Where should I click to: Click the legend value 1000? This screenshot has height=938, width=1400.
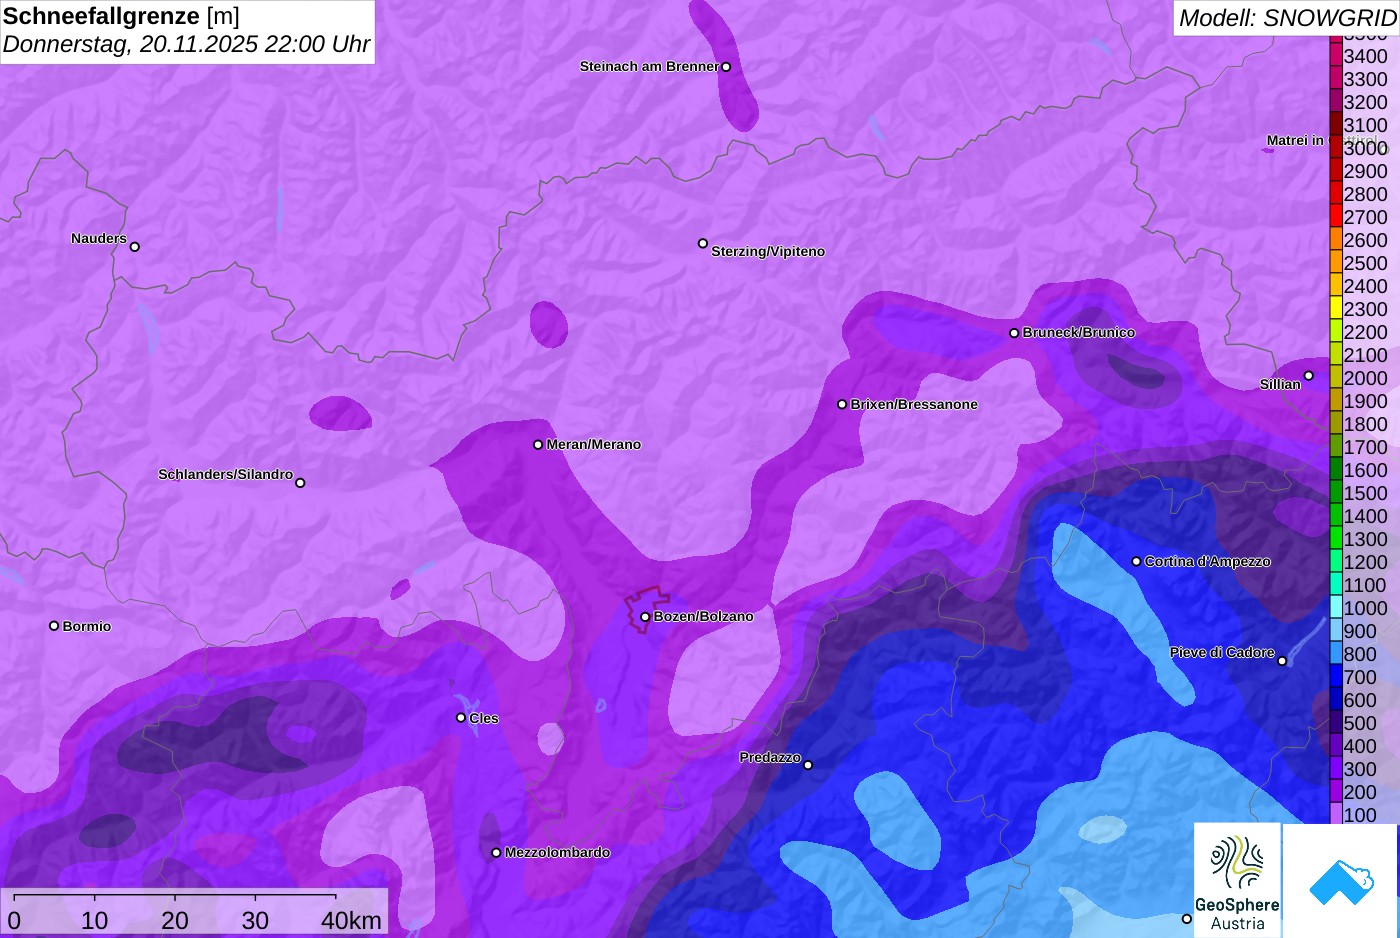coord(1366,608)
